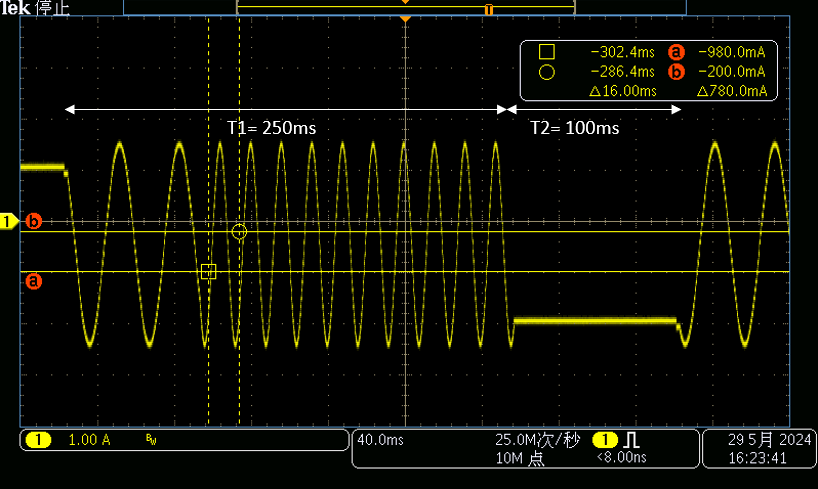
Task: Click the bandwidth limit Bw indicator
Action: pos(151,440)
